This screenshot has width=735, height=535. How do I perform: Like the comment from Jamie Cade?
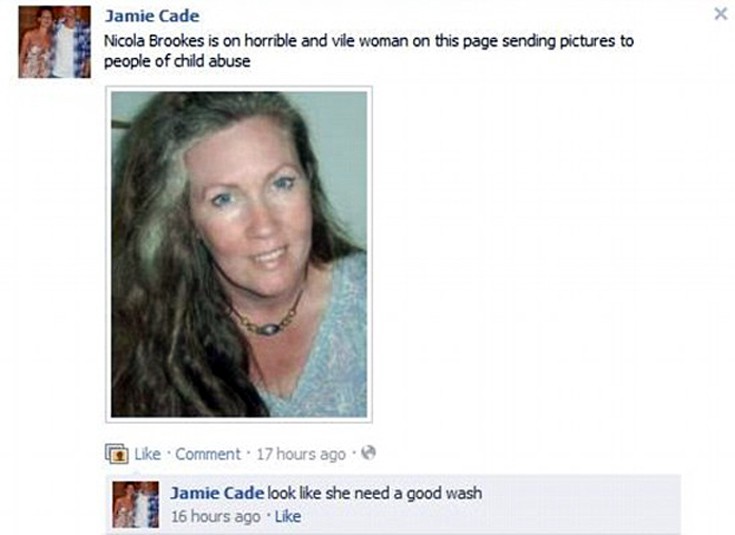(288, 516)
